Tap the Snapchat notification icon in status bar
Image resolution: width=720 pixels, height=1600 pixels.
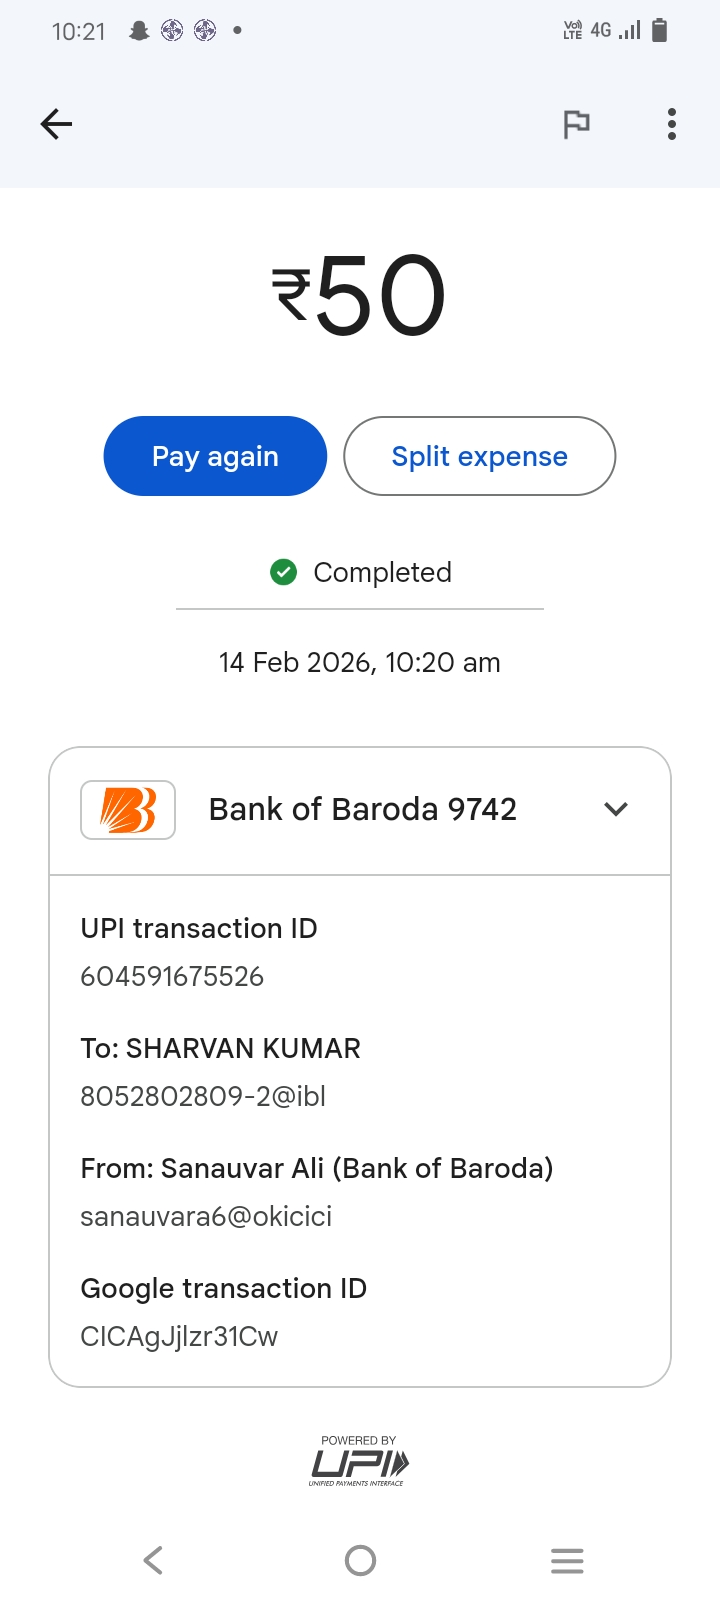(x=139, y=31)
